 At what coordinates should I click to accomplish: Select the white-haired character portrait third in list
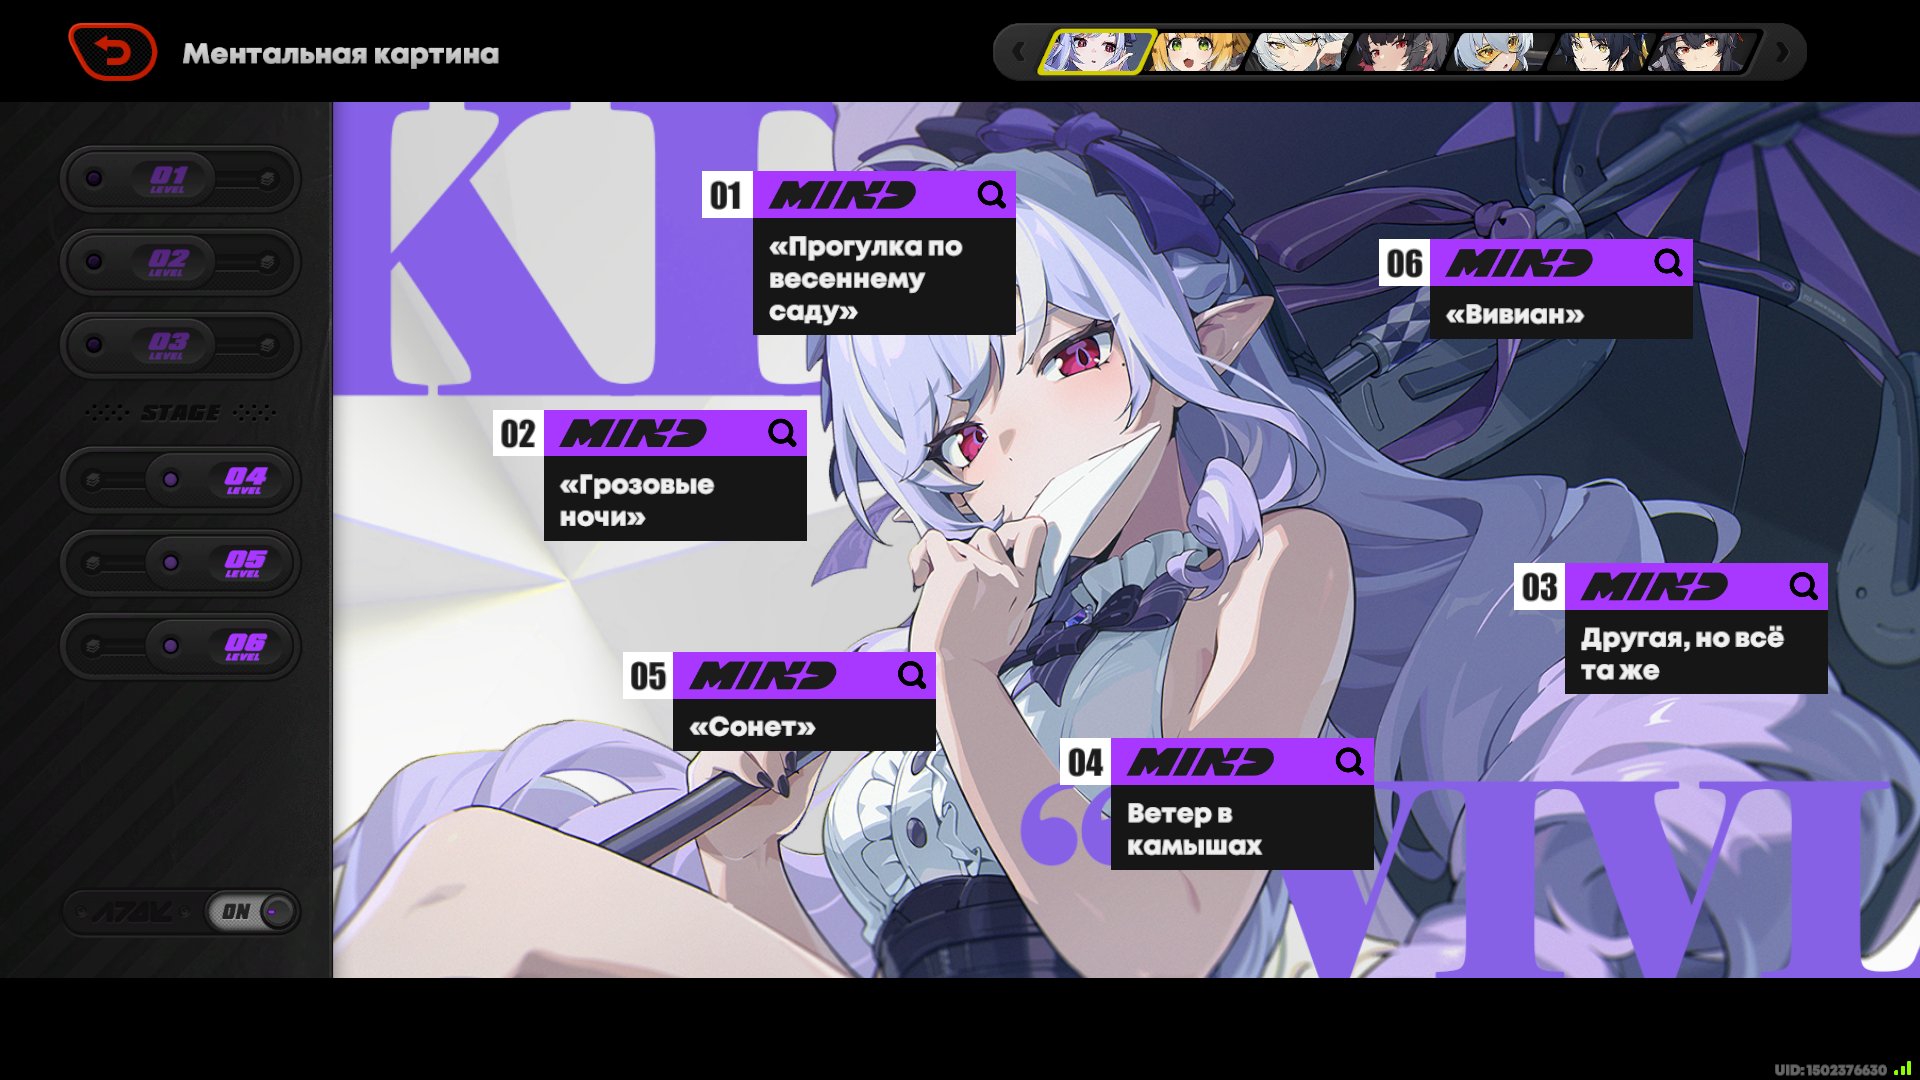tap(1300, 52)
